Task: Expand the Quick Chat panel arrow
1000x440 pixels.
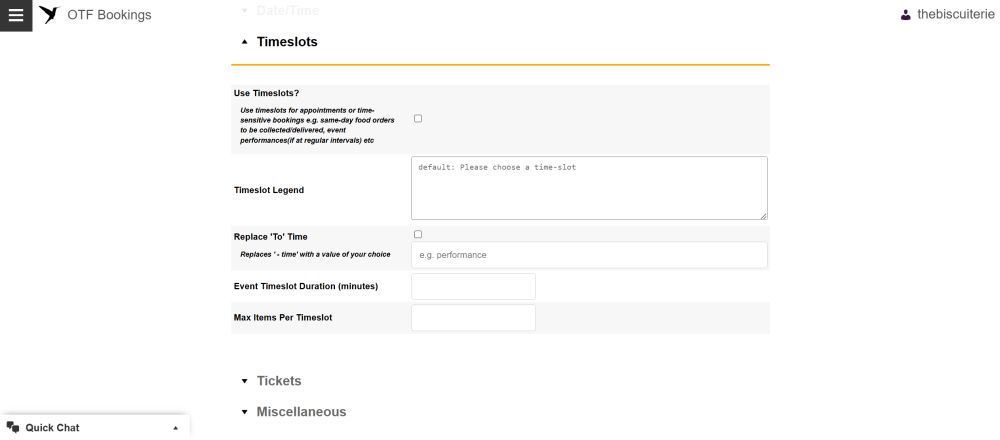Action: tap(176, 428)
